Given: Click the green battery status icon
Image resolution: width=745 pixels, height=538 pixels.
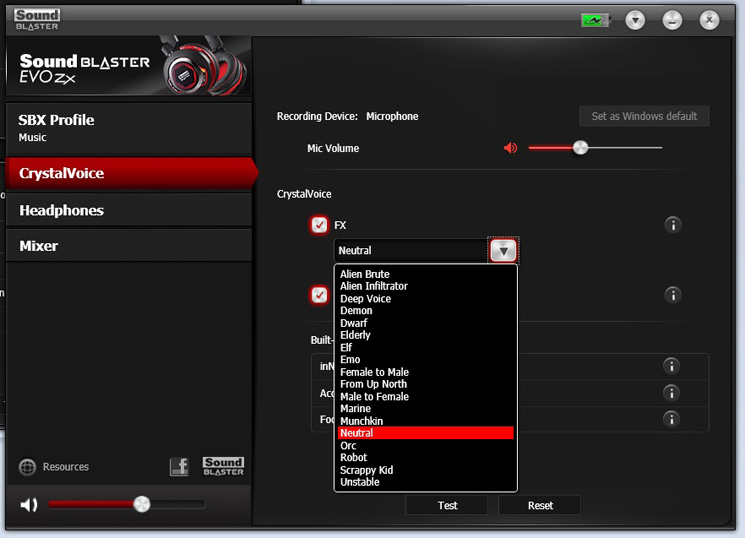Looking at the screenshot, I should (x=595, y=20).
